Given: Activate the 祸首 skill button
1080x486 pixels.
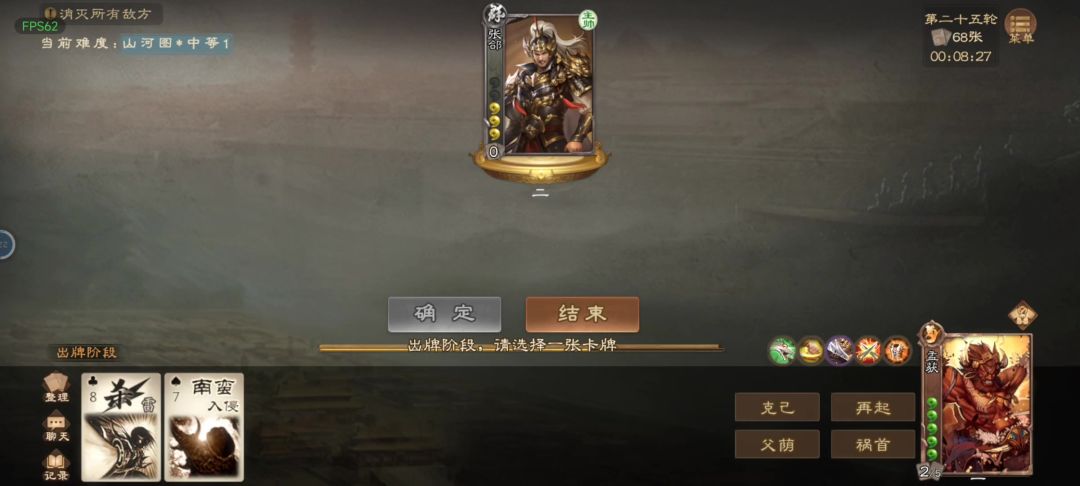Looking at the screenshot, I should point(873,445).
